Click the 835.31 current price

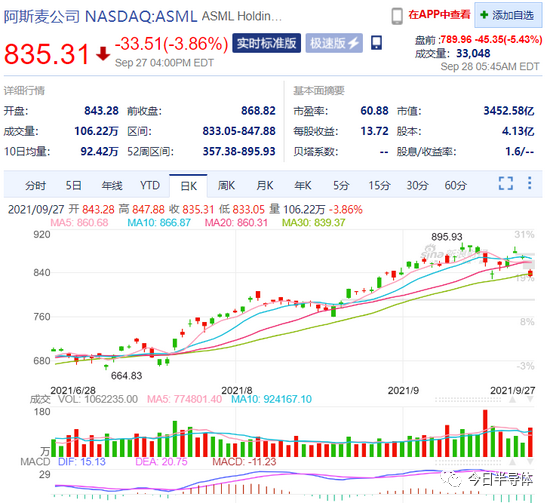[x=47, y=54]
